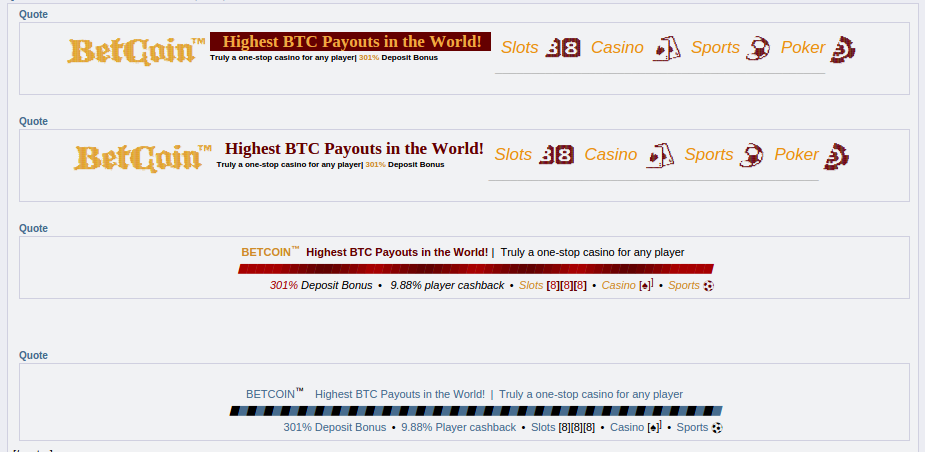This screenshot has height=452, width=925.
Task: Click the slots 88 icon in the plain-headline banner
Action: 556,154
